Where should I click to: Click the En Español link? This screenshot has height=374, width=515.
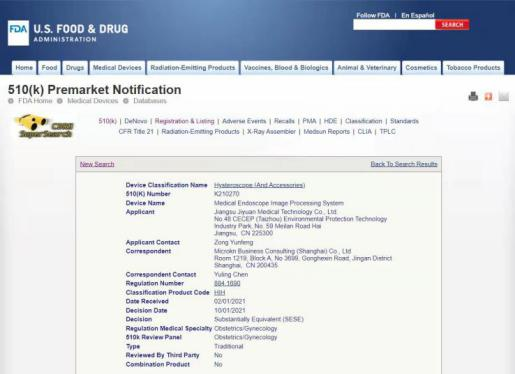[x=418, y=15]
